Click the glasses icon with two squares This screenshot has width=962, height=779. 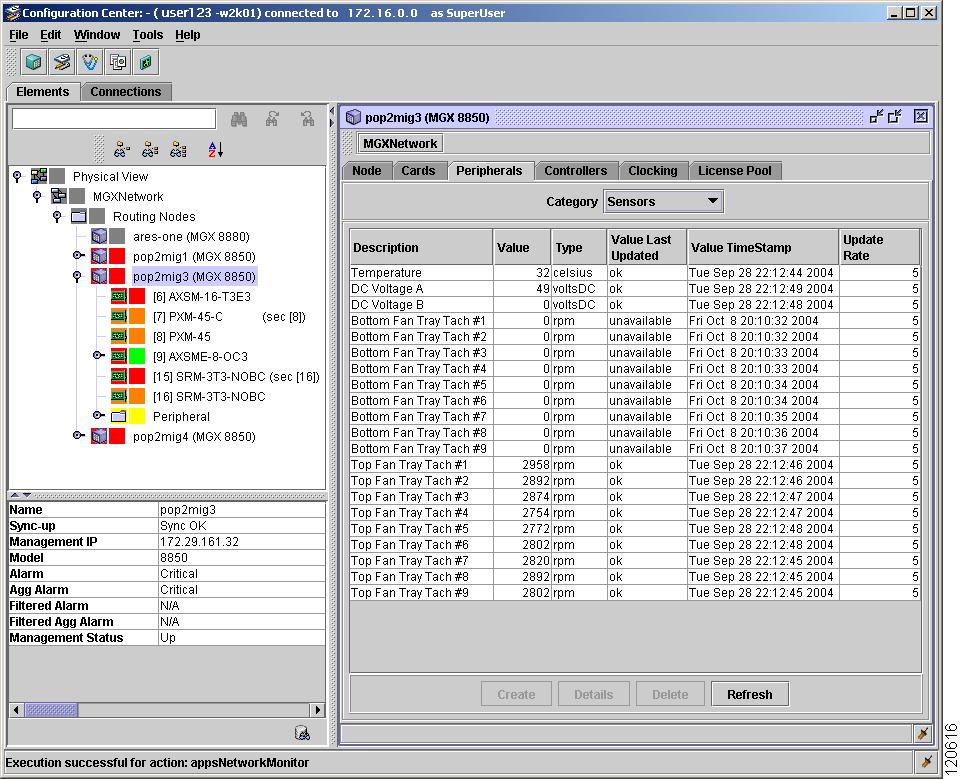pos(150,149)
